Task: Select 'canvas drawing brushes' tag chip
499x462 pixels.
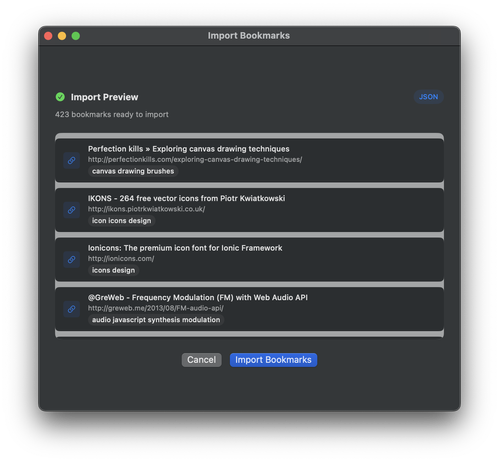Action: coord(133,171)
